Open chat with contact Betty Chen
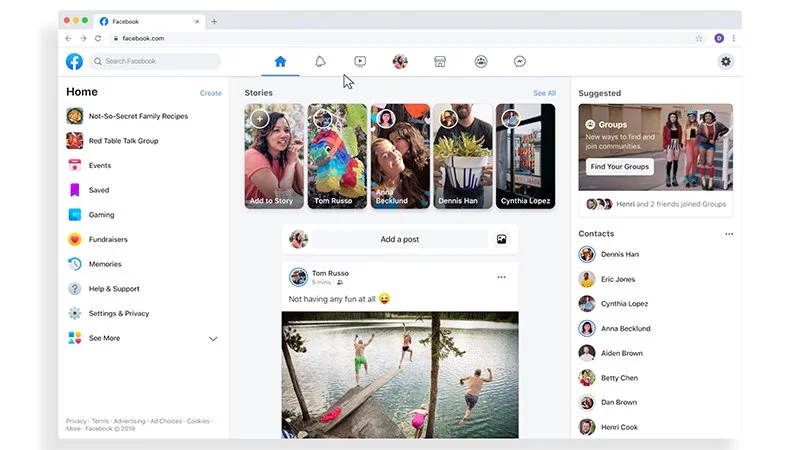This screenshot has height=450, width=800. [x=608, y=378]
